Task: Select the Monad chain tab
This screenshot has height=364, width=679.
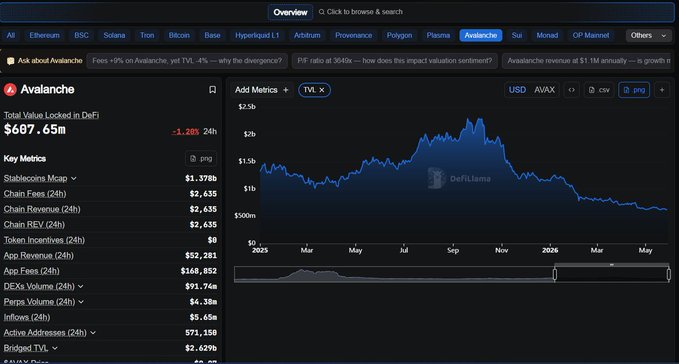Action: [x=547, y=35]
